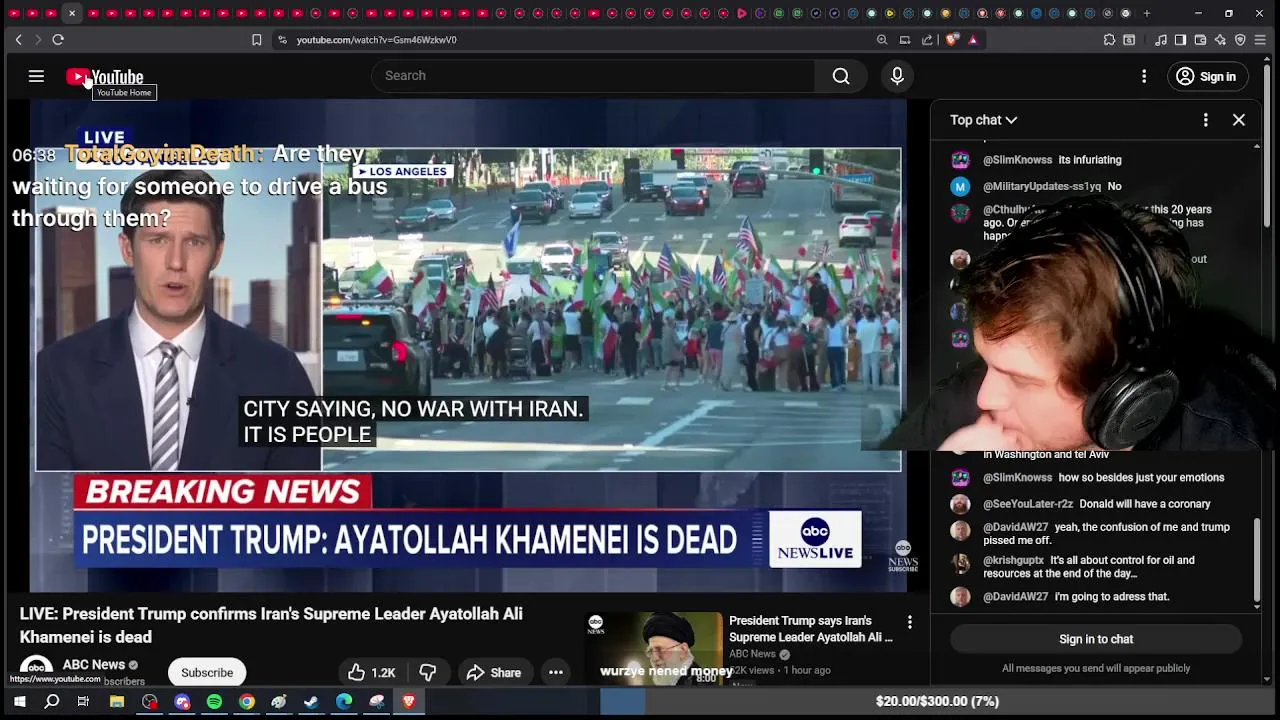Viewport: 1280px width, 720px height.
Task: Open Brave VPN shield icon
Action: coord(1240,40)
